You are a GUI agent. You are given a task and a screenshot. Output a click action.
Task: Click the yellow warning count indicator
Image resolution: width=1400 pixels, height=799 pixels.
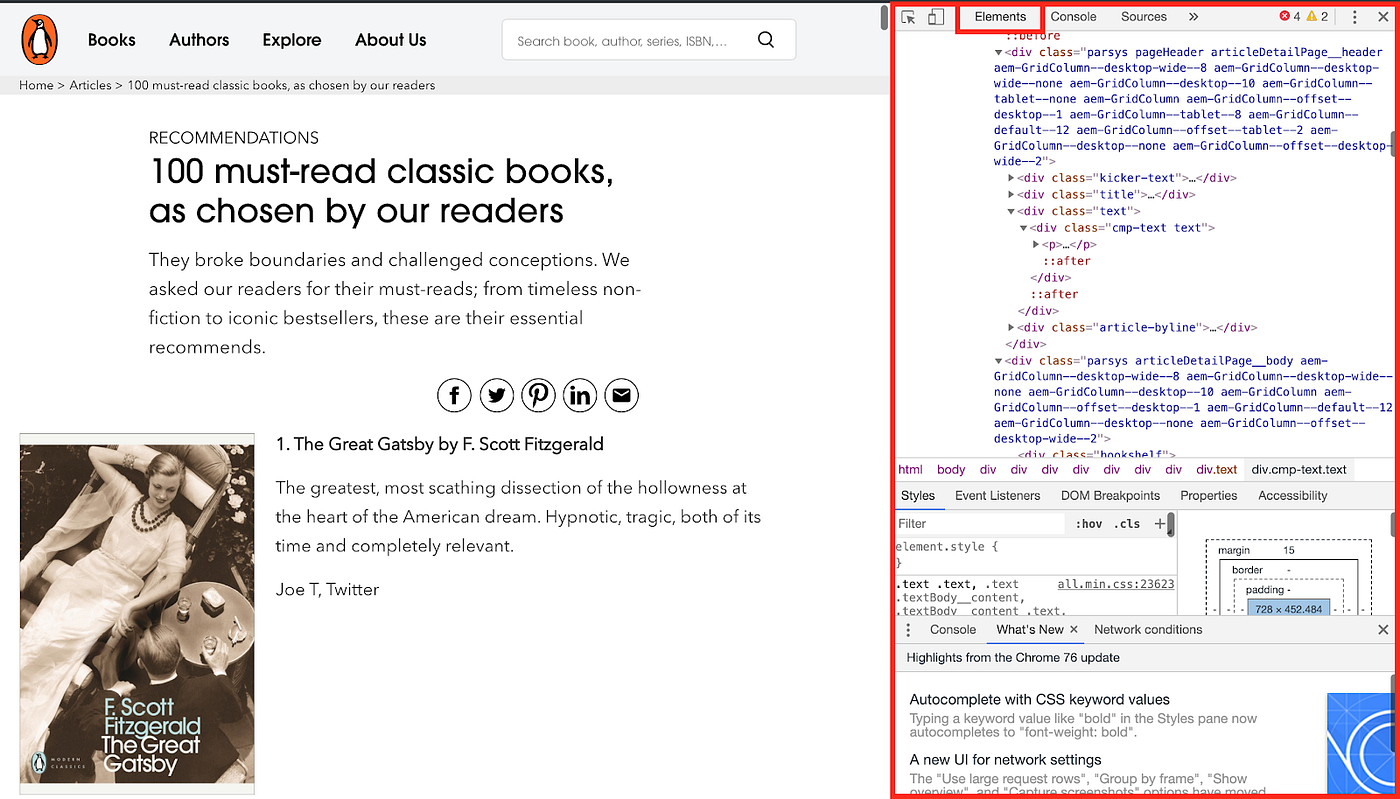[1318, 17]
